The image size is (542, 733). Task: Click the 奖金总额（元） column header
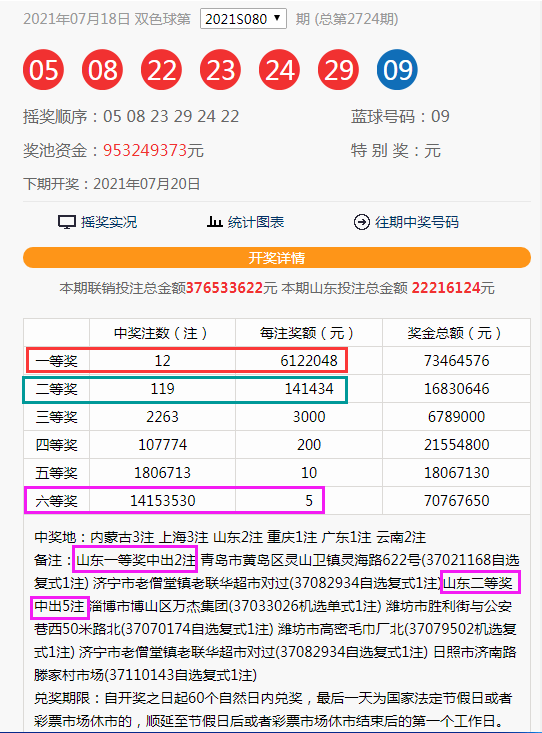tap(456, 333)
